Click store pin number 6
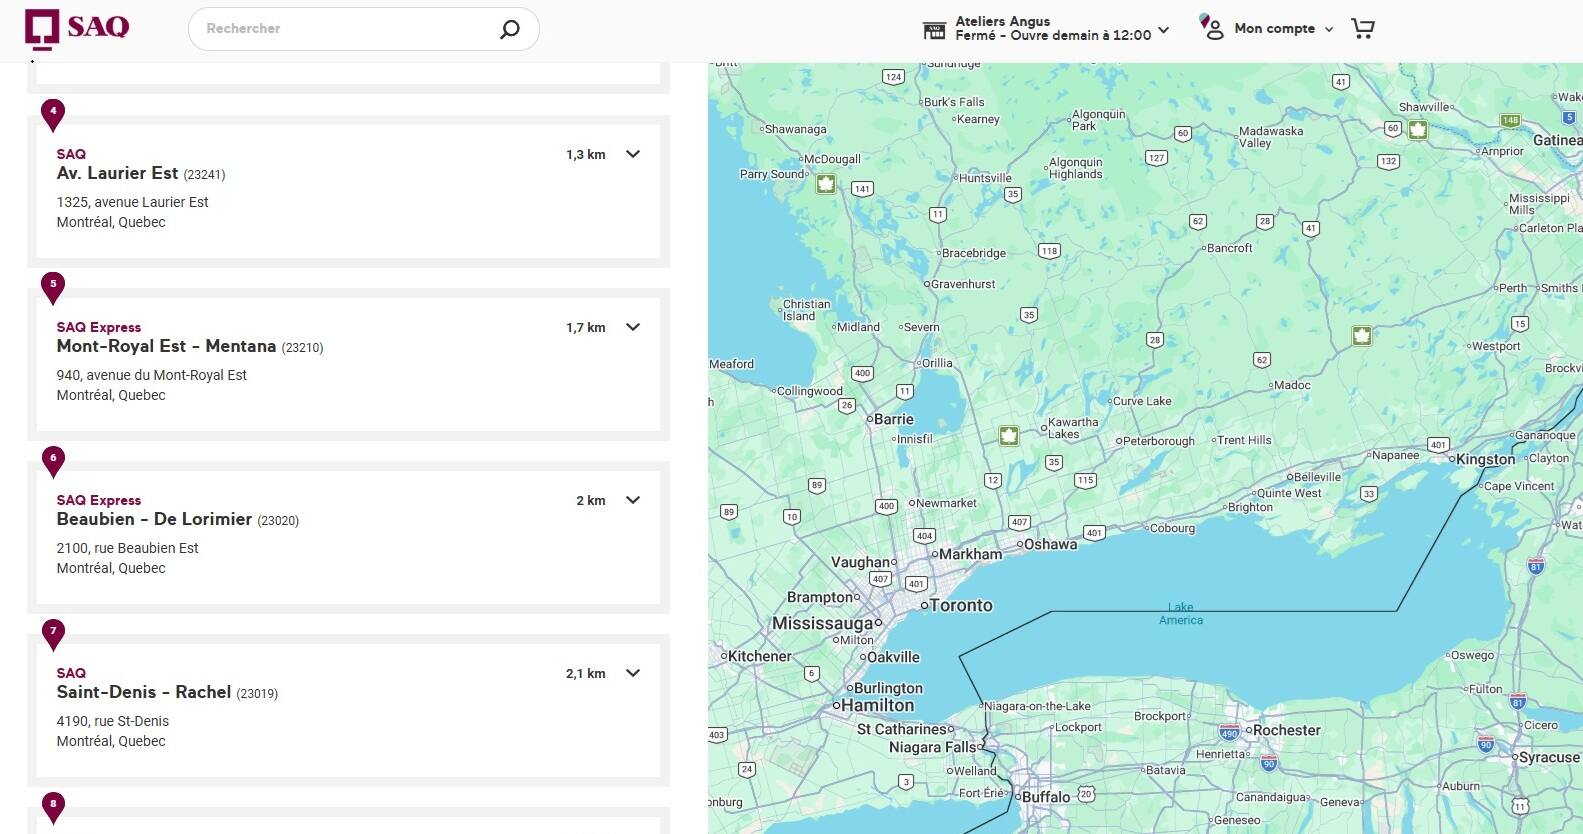The width and height of the screenshot is (1583, 834). click(53, 460)
